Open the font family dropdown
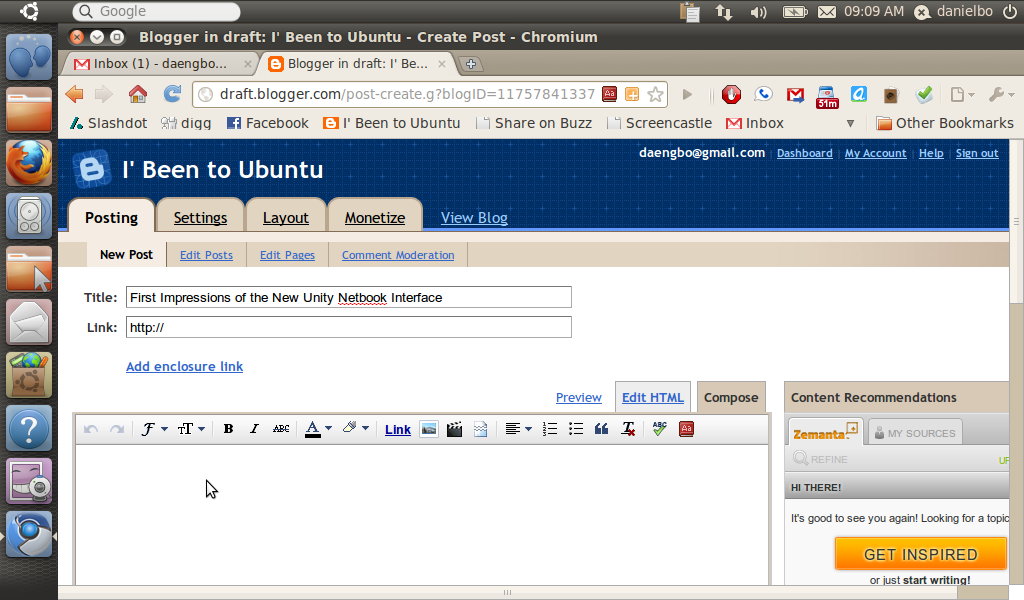Screen dimensions: 1024x600 click(x=153, y=429)
